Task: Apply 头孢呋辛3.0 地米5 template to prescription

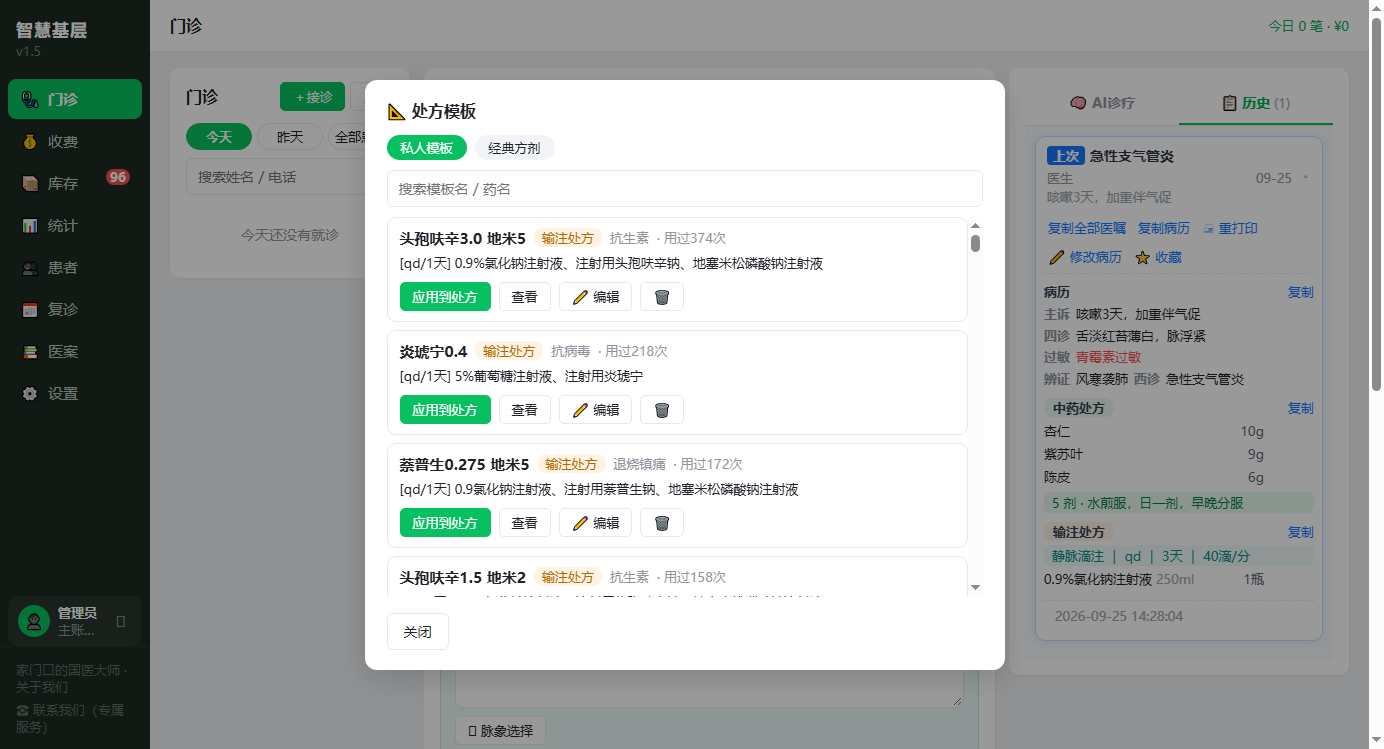Action: 445,297
